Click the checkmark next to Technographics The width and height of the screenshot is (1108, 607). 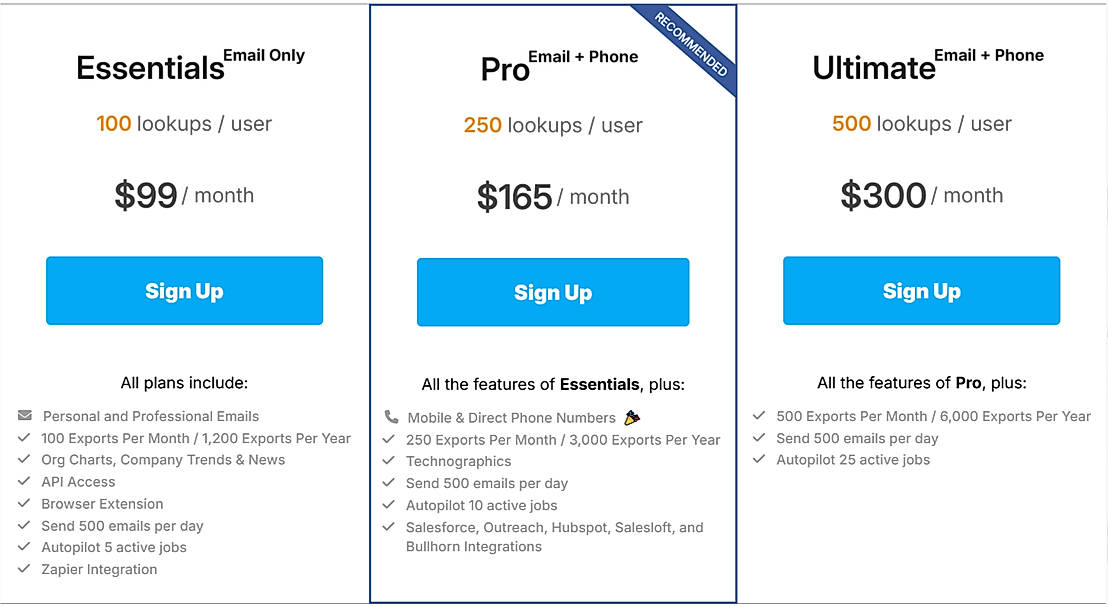click(390, 461)
